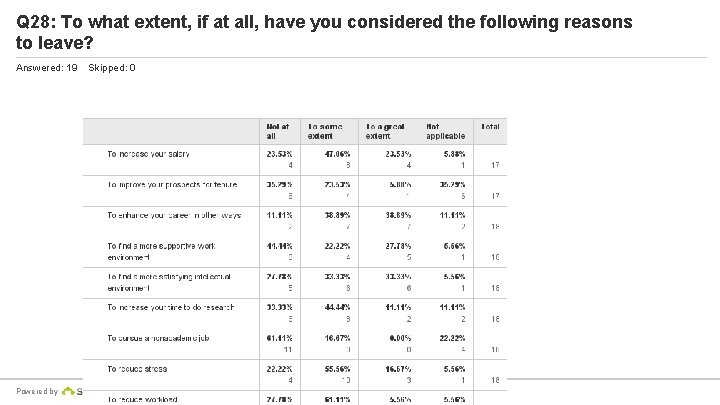Click 'To pursue a nonacademic job' row label
This screenshot has width=720, height=405.
pos(158,338)
